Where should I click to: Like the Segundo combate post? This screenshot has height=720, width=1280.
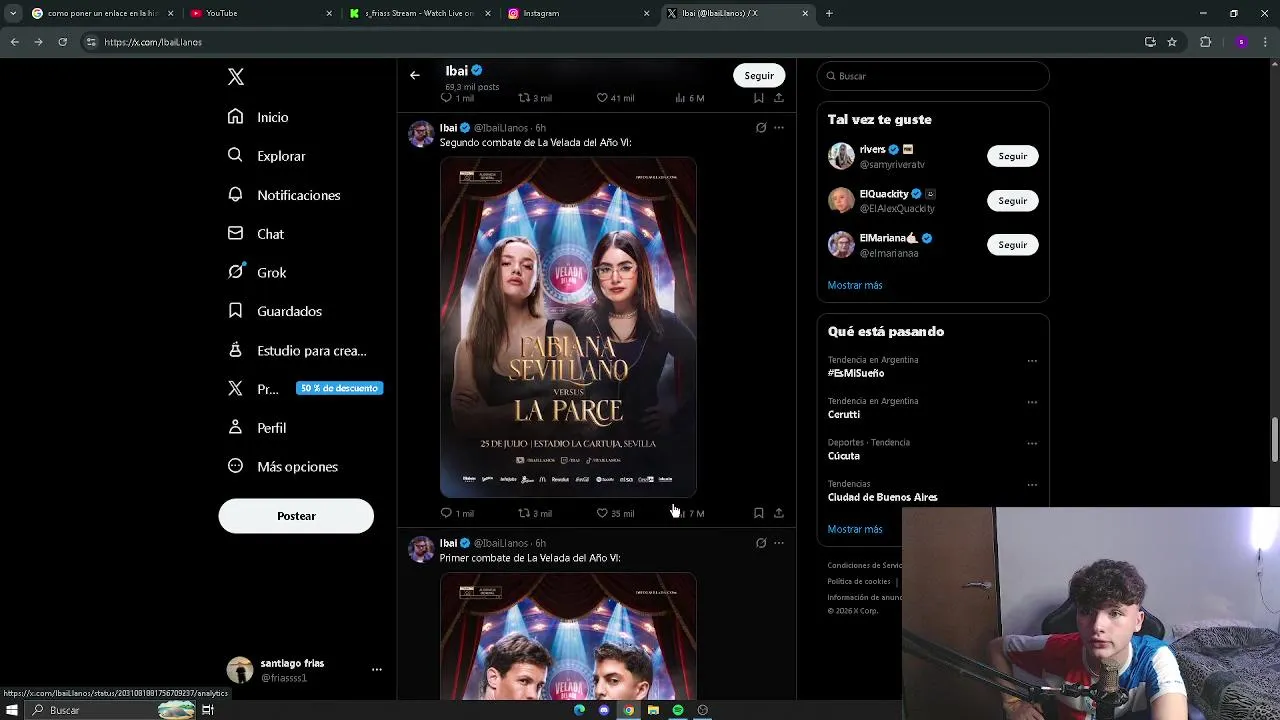[615, 513]
